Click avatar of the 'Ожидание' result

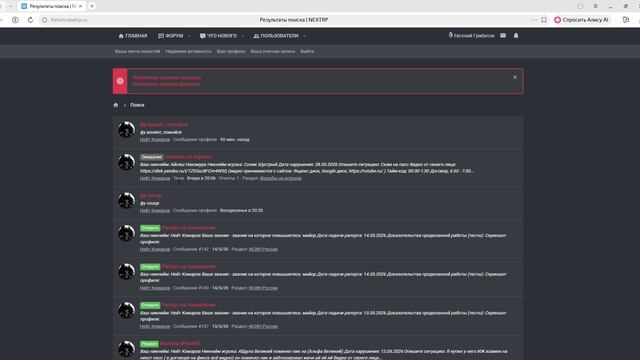coord(127,162)
